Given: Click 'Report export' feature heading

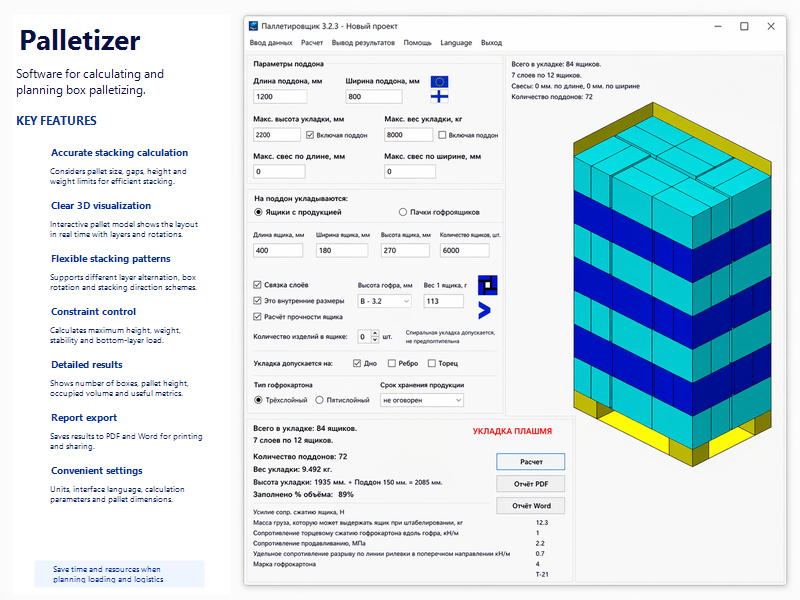Looking at the screenshot, I should point(84,417).
